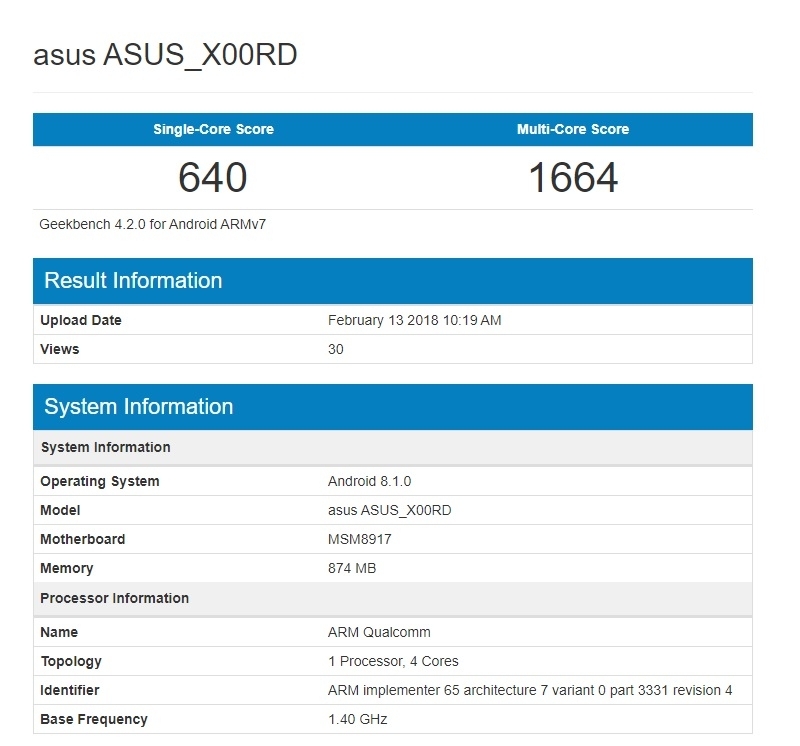This screenshot has width=800, height=746.
Task: Select the Multi-Core Score column header
Action: [573, 129]
